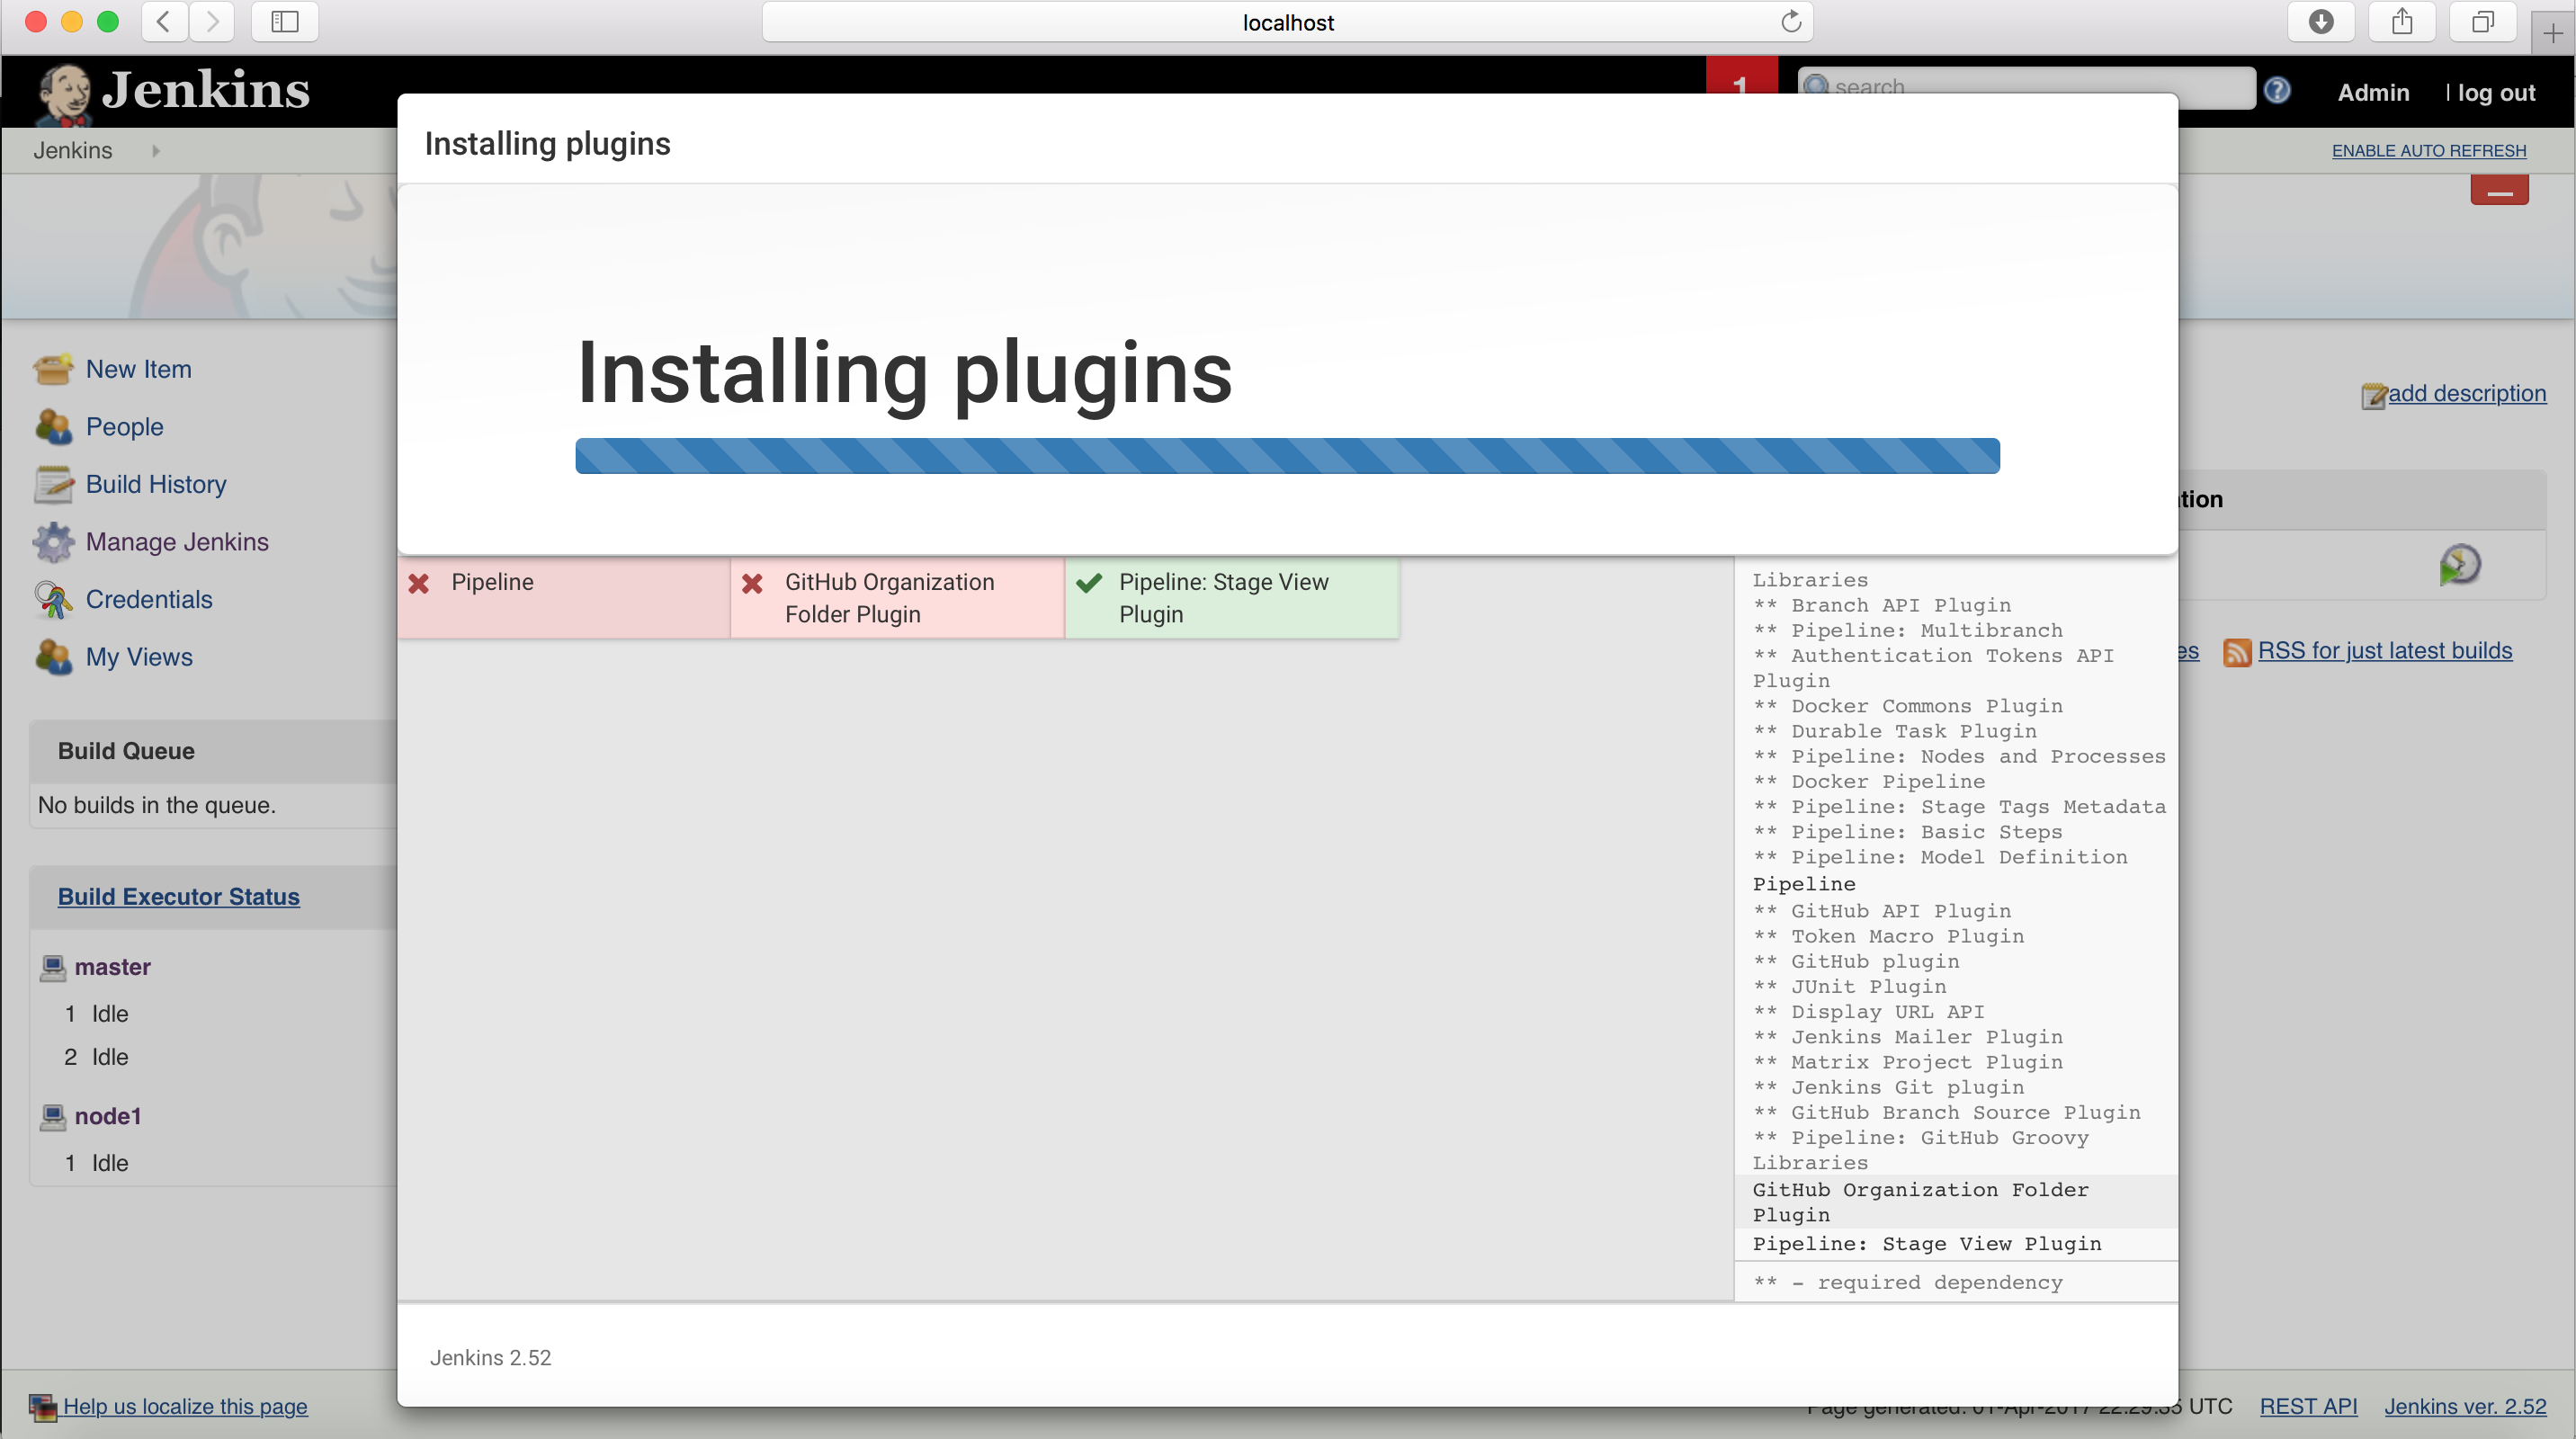Screen dimensions: 2576x1439
Task: Click 'GitHub Organization Folder Plugin' in install log
Action: (1920, 1203)
